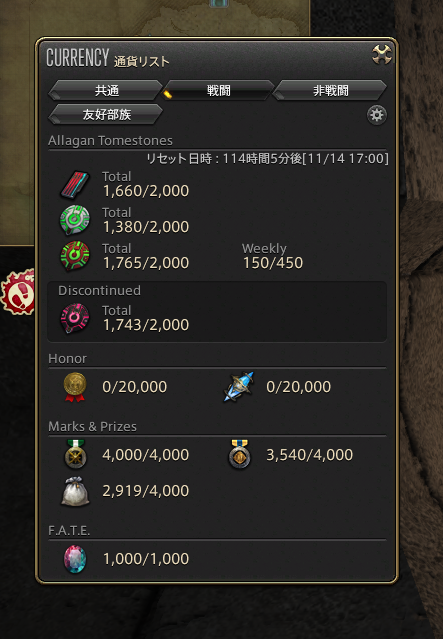Click the bicolor gemstone icon
The width and height of the screenshot is (443, 639).
75,559
